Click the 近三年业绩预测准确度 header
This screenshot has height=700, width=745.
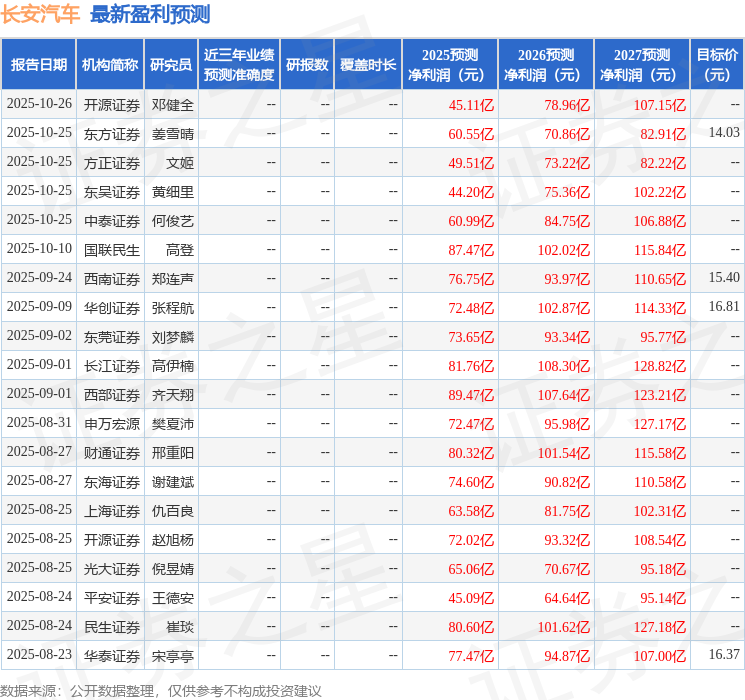click(x=239, y=65)
